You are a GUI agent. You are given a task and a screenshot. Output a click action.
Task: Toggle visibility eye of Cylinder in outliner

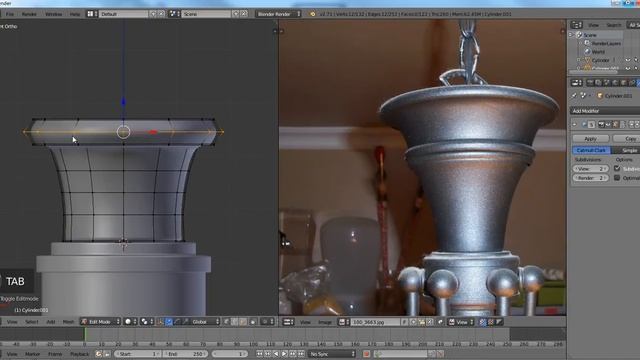tap(628, 60)
